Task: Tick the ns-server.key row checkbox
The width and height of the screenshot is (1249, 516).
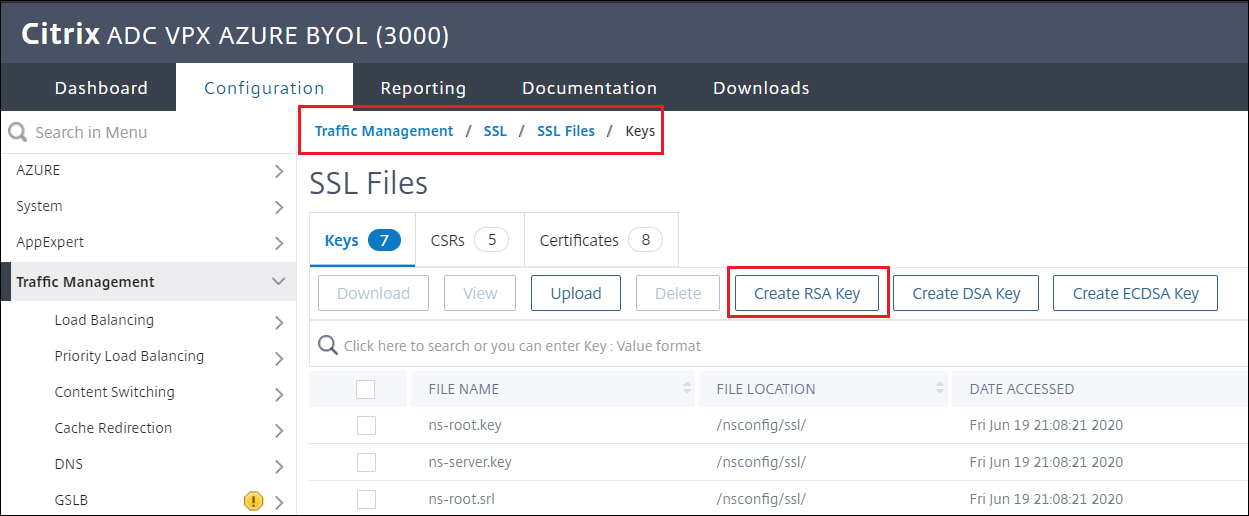Action: point(366,462)
